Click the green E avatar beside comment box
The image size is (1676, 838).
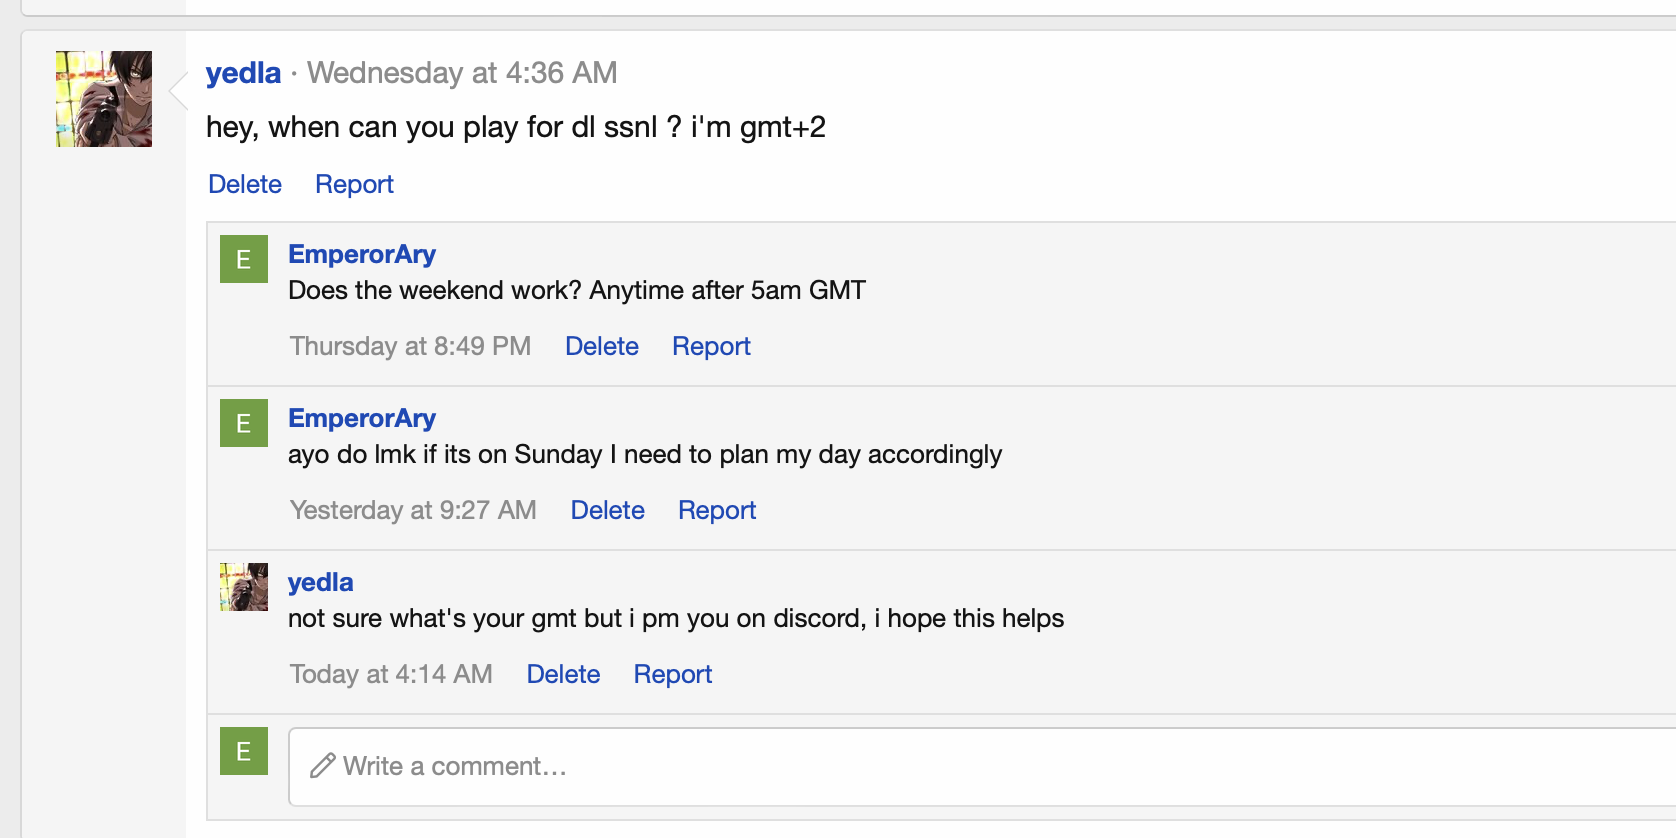pos(244,751)
